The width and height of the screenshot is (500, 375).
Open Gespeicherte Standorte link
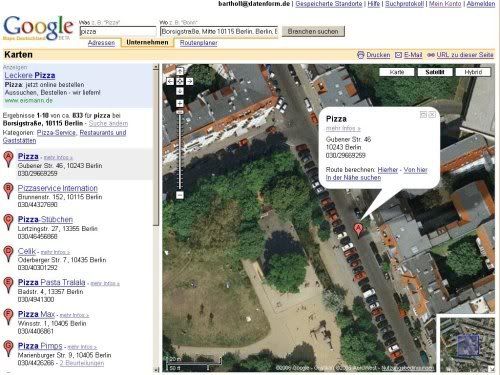329,4
